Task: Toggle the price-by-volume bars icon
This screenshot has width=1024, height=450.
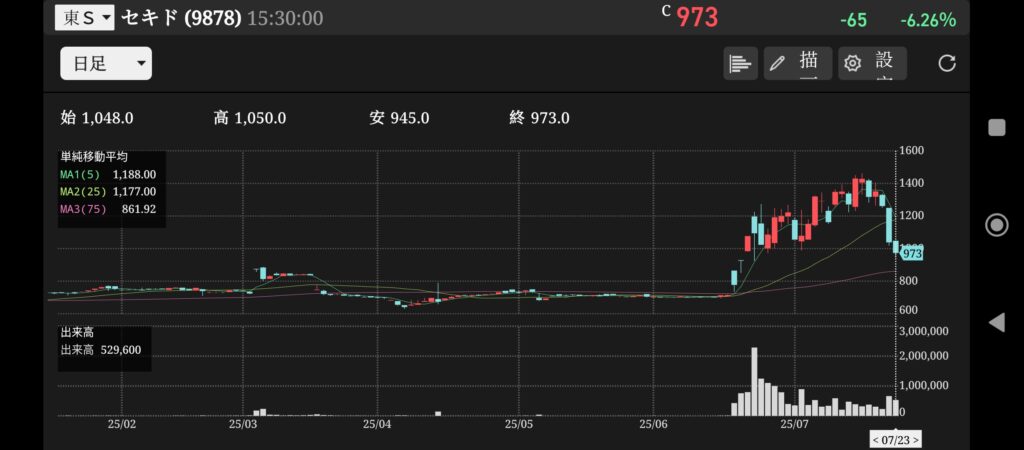Action: [740, 63]
